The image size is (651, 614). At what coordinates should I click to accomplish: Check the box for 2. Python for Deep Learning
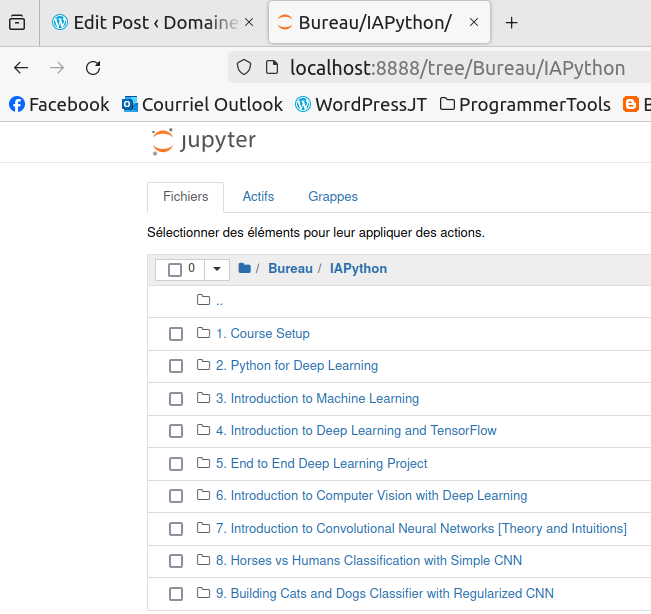click(176, 367)
